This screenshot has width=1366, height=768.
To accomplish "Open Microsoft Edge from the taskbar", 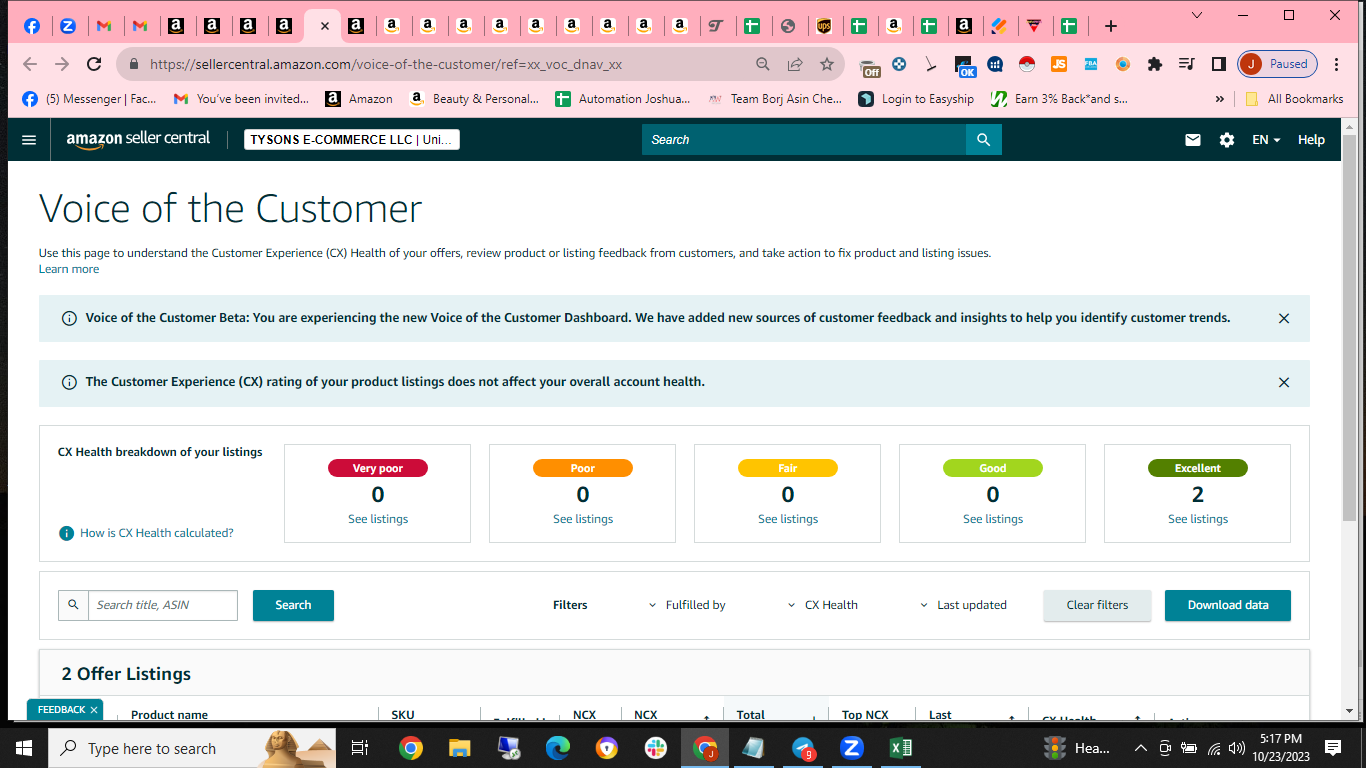I will pyautogui.click(x=557, y=748).
